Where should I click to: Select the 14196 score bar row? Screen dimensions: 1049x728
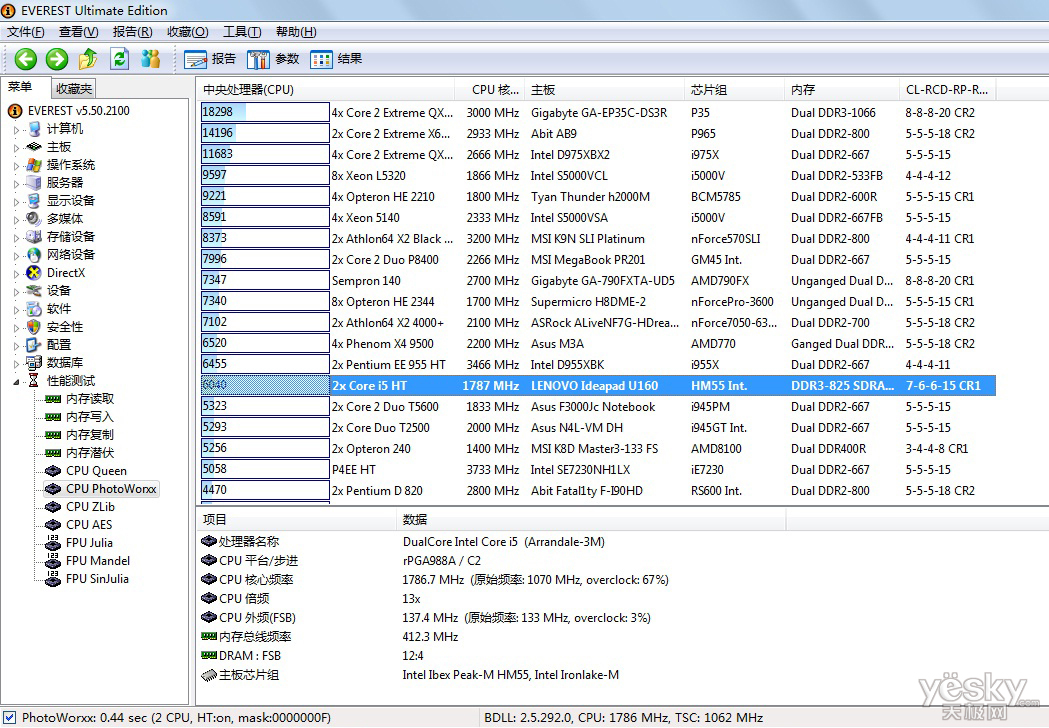pyautogui.click(x=265, y=133)
